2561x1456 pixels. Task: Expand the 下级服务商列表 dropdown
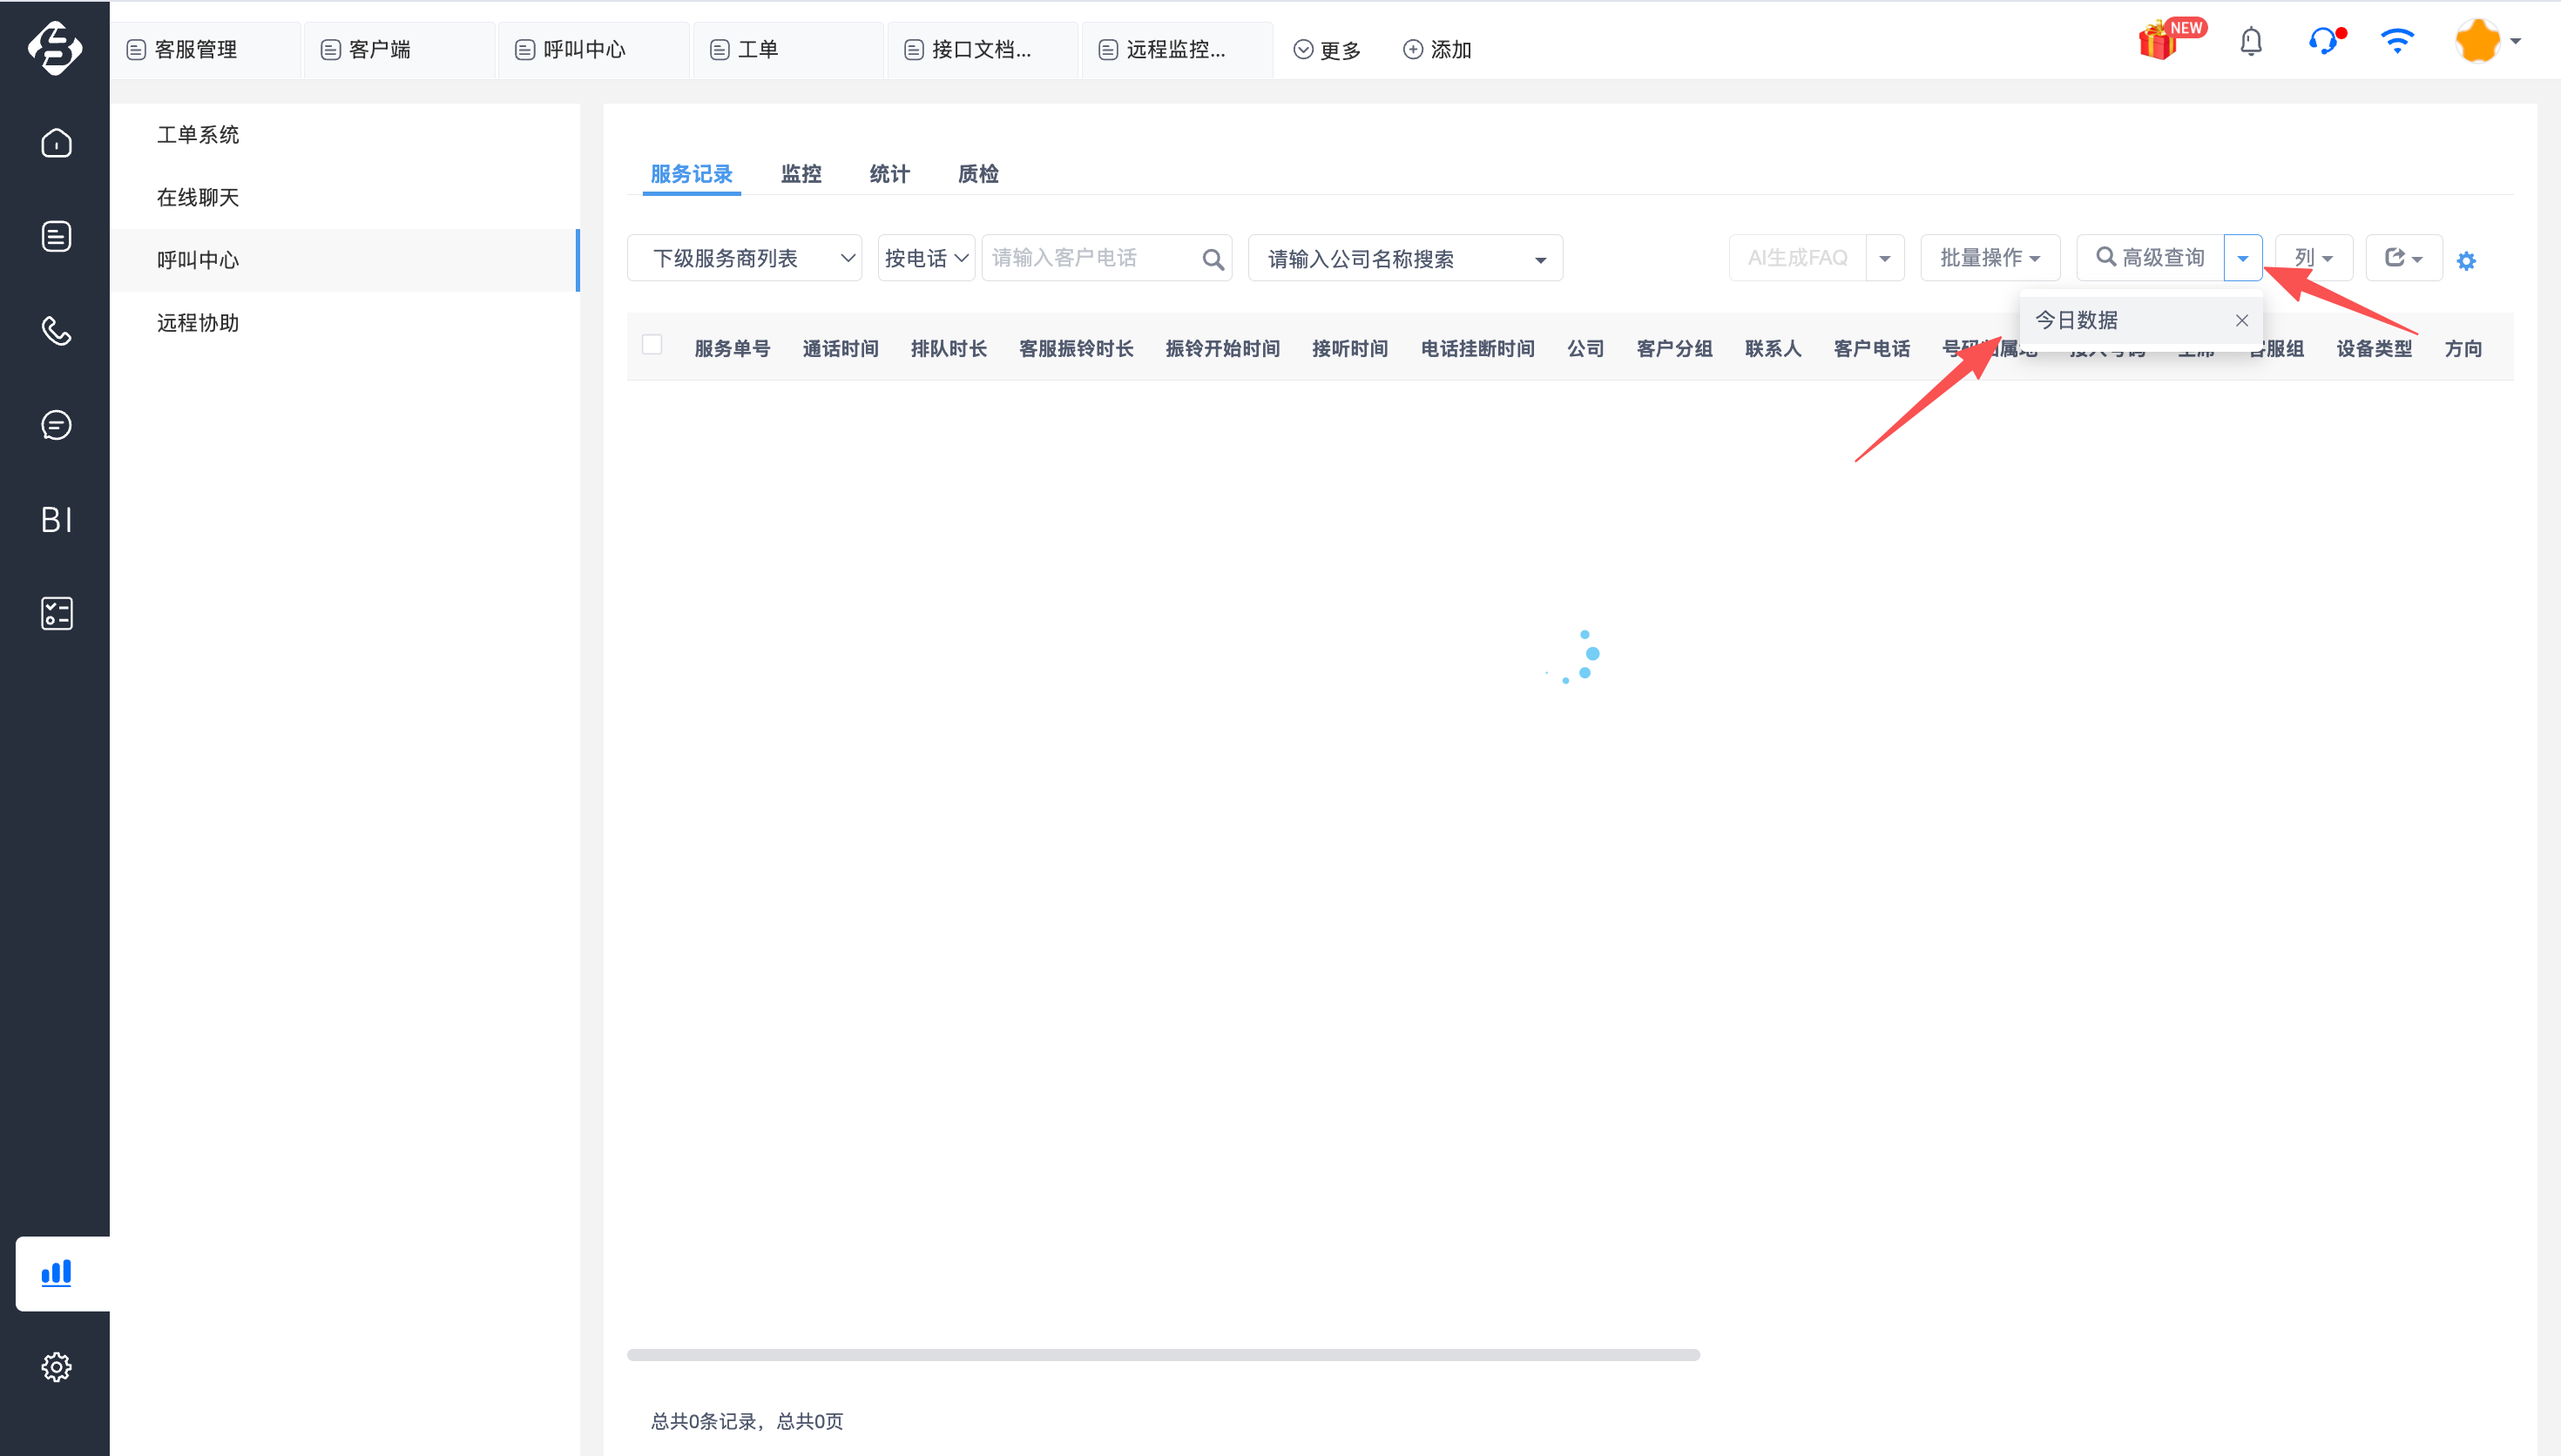(744, 258)
